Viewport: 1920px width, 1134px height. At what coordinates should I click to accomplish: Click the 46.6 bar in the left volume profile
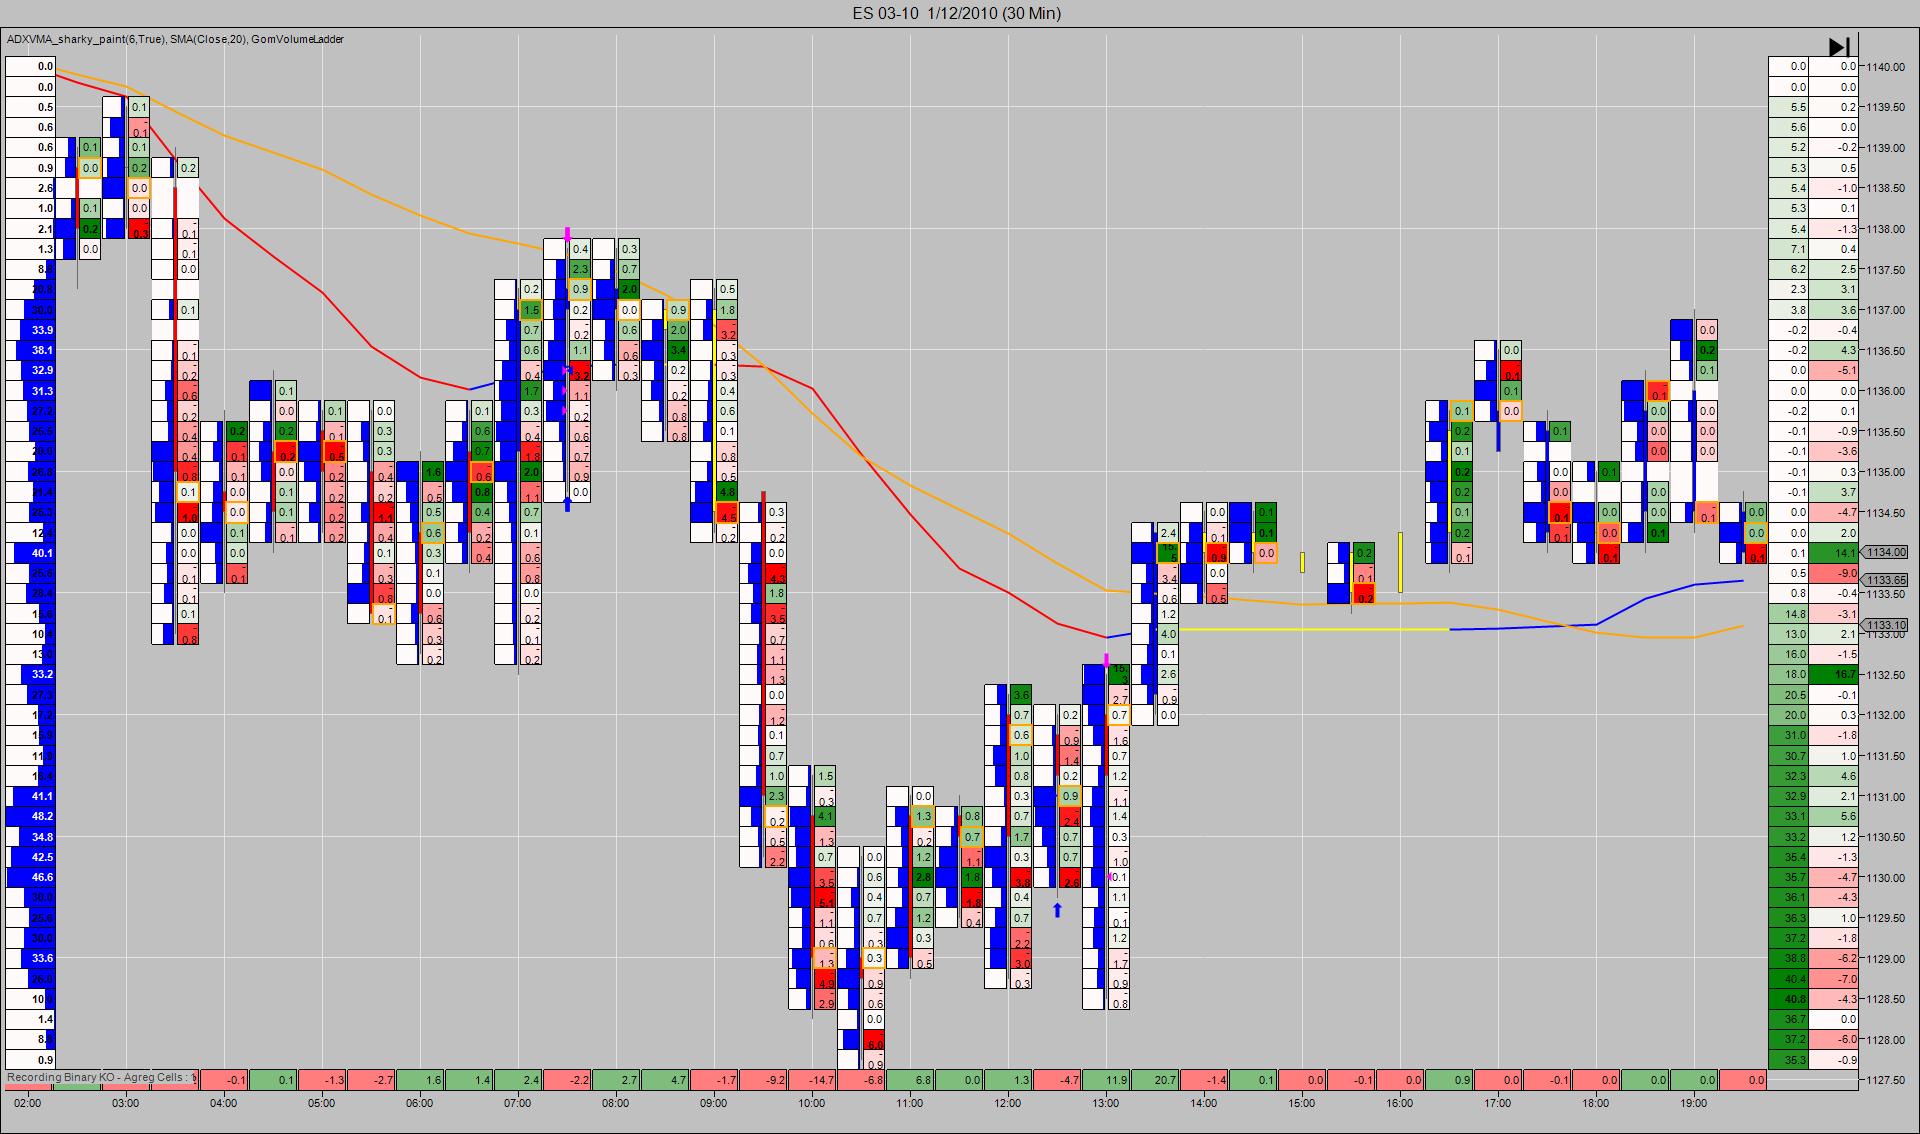click(31, 877)
